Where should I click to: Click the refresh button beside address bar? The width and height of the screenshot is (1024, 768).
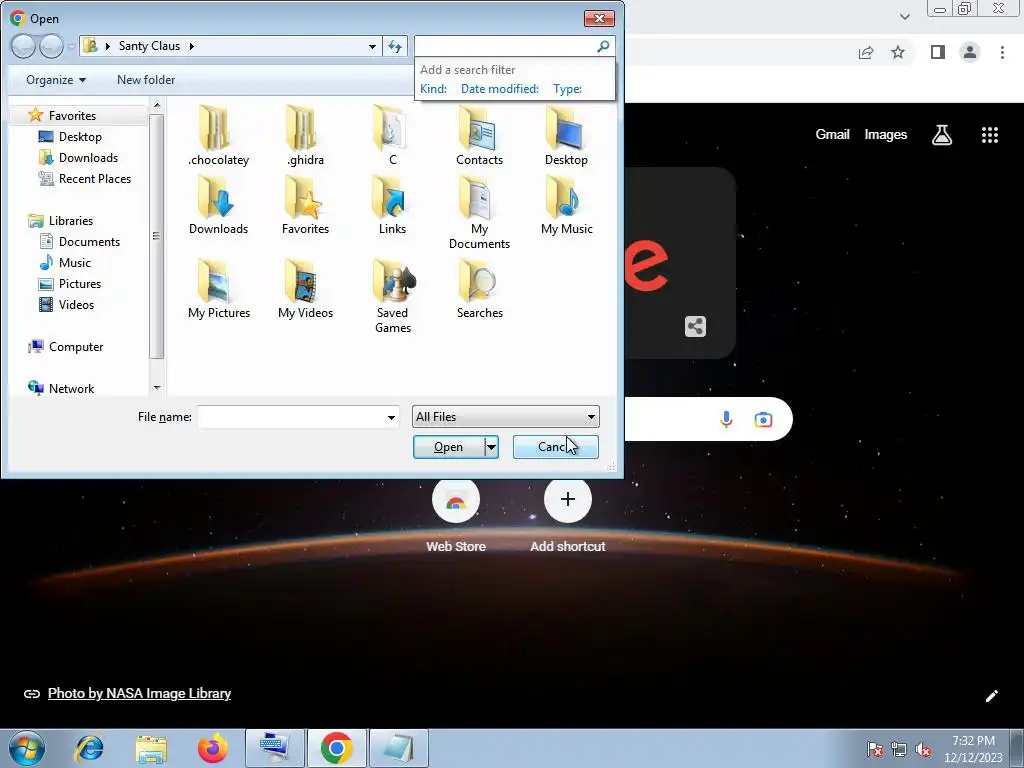[x=395, y=46]
